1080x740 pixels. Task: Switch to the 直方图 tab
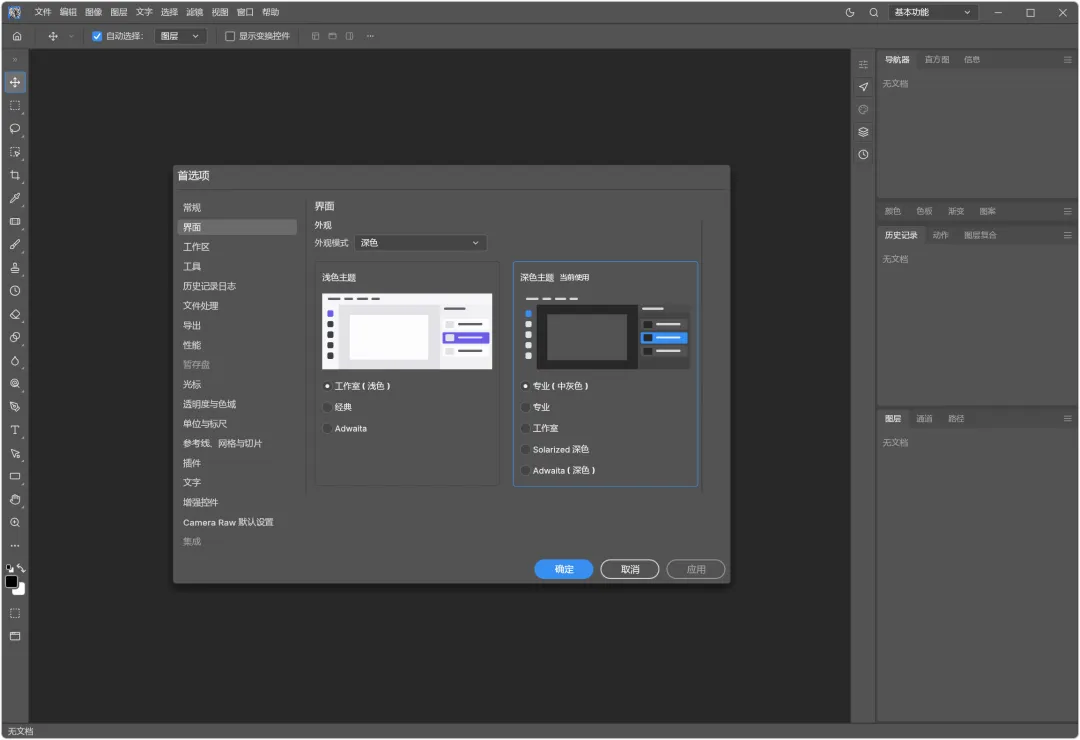pos(937,60)
